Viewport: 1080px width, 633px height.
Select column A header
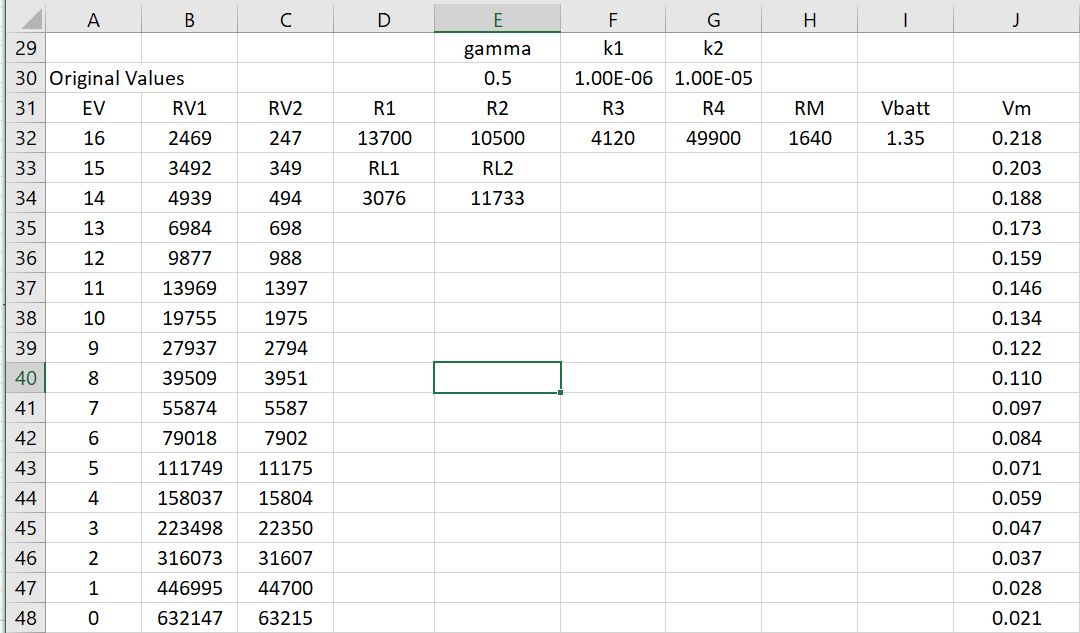point(94,20)
